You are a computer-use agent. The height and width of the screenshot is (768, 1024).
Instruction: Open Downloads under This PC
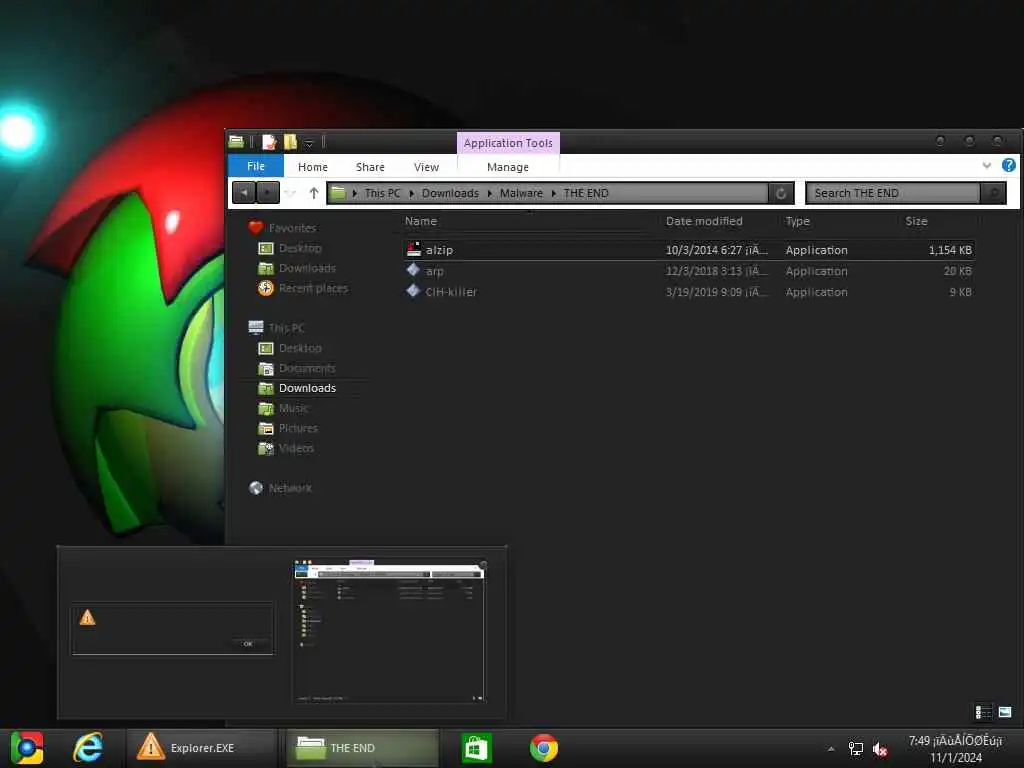[x=307, y=388]
